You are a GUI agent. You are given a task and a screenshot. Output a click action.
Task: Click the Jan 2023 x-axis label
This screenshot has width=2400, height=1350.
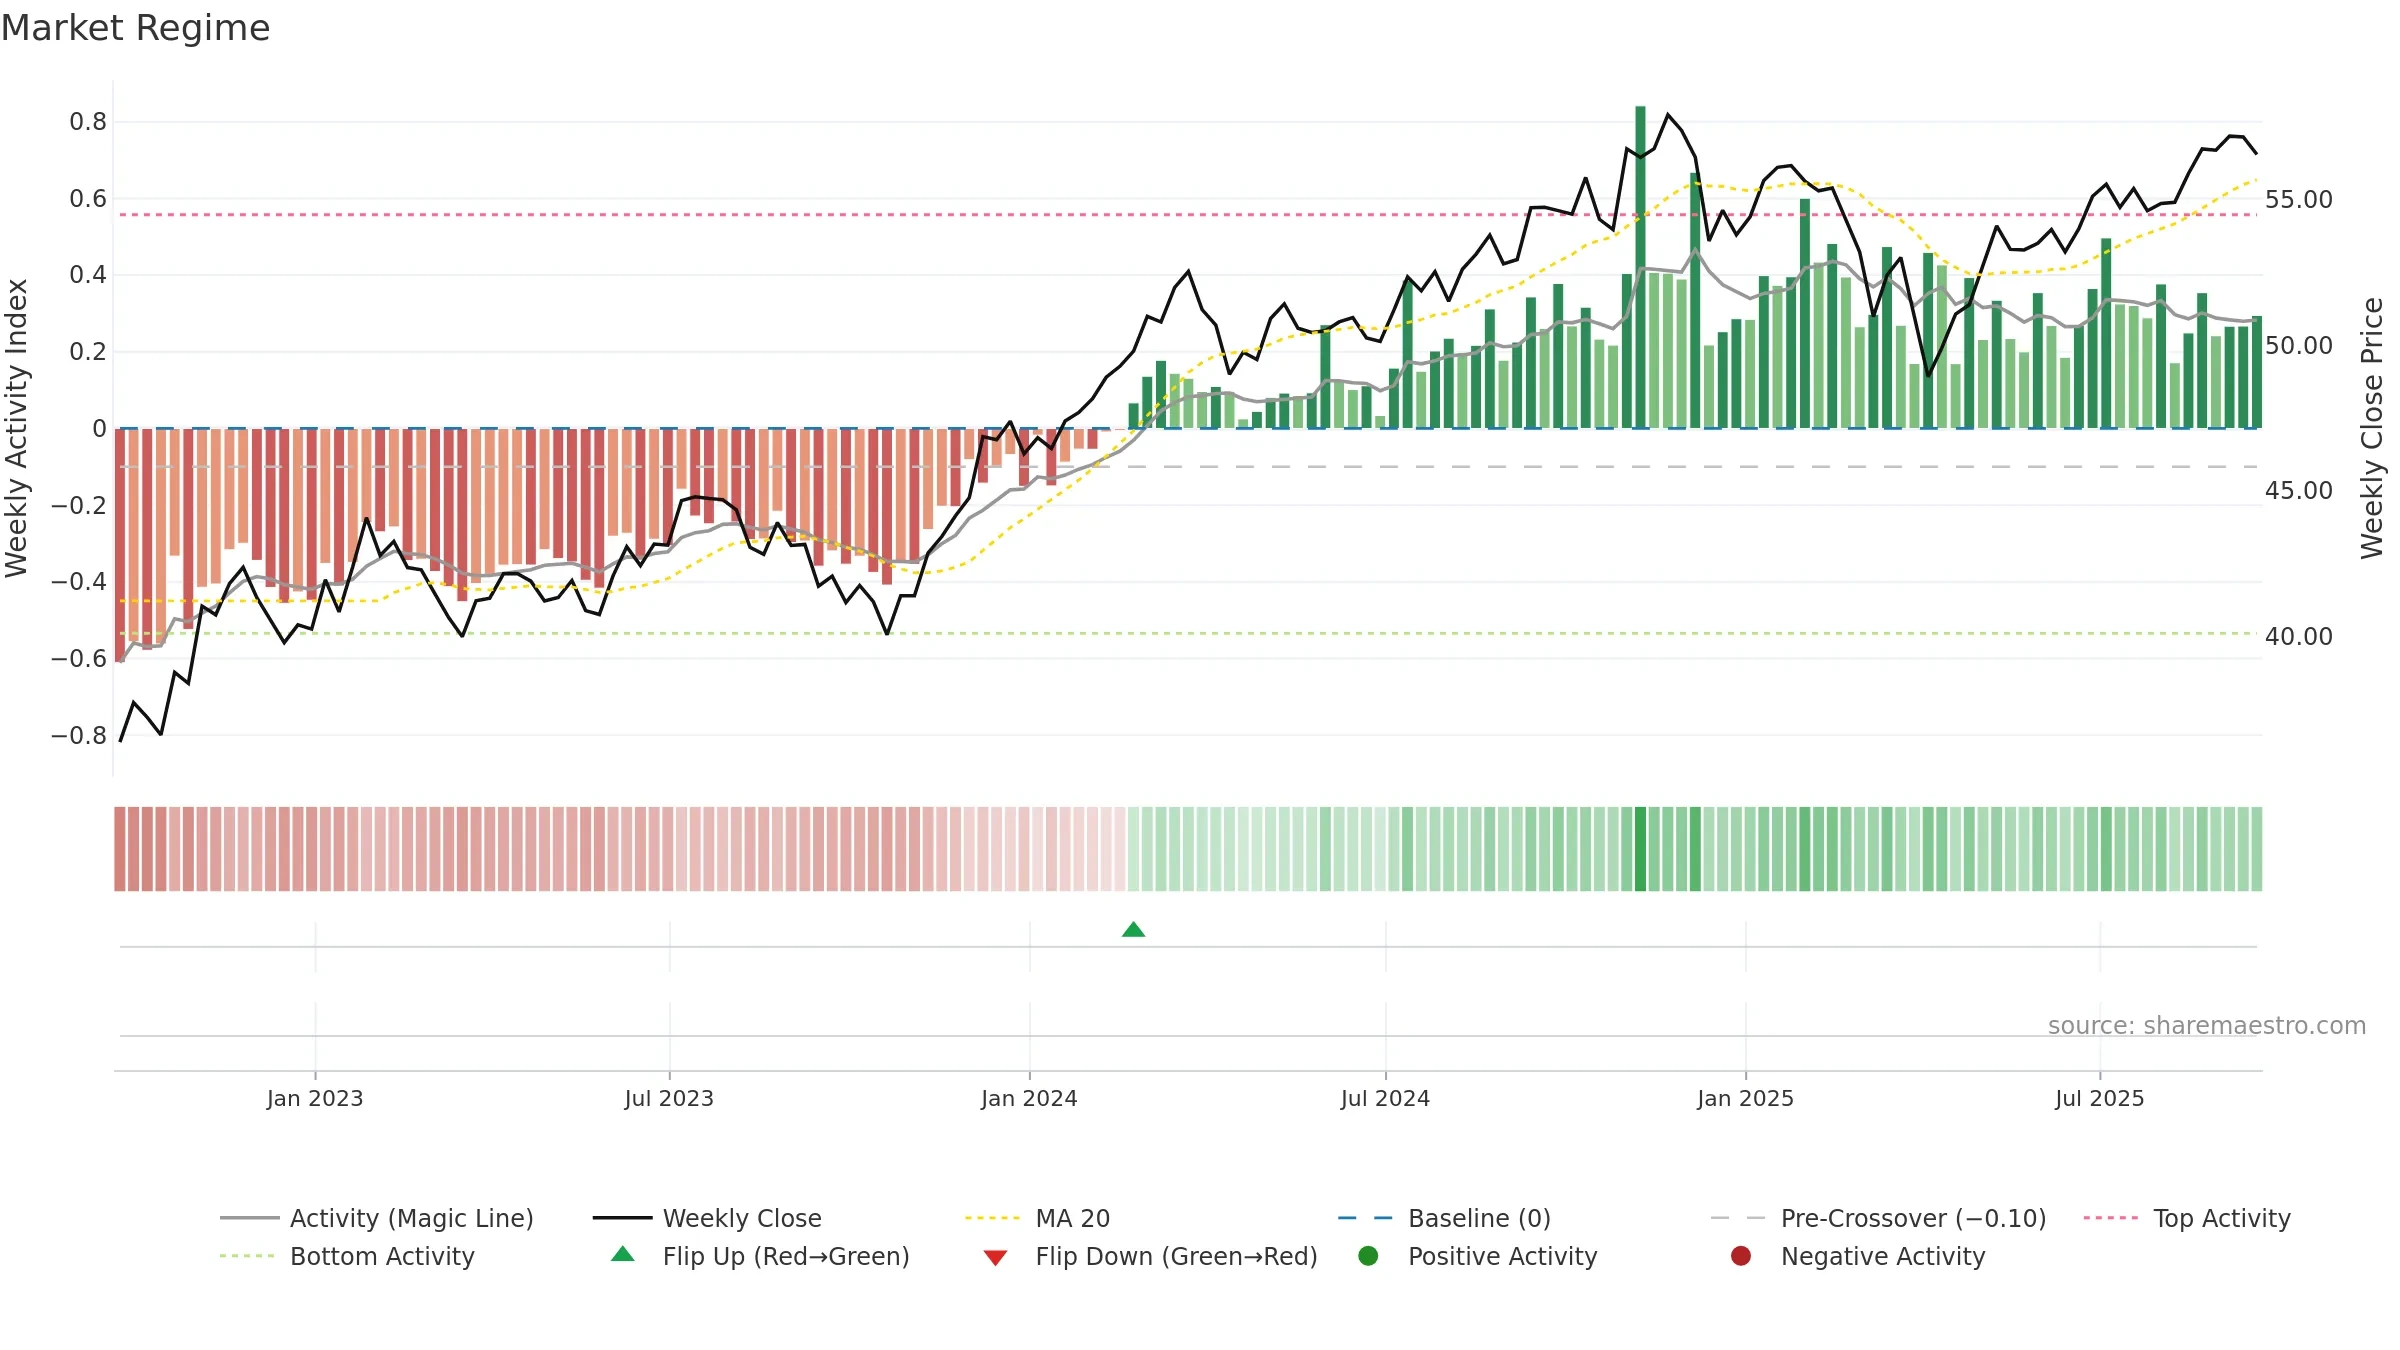click(x=315, y=1098)
